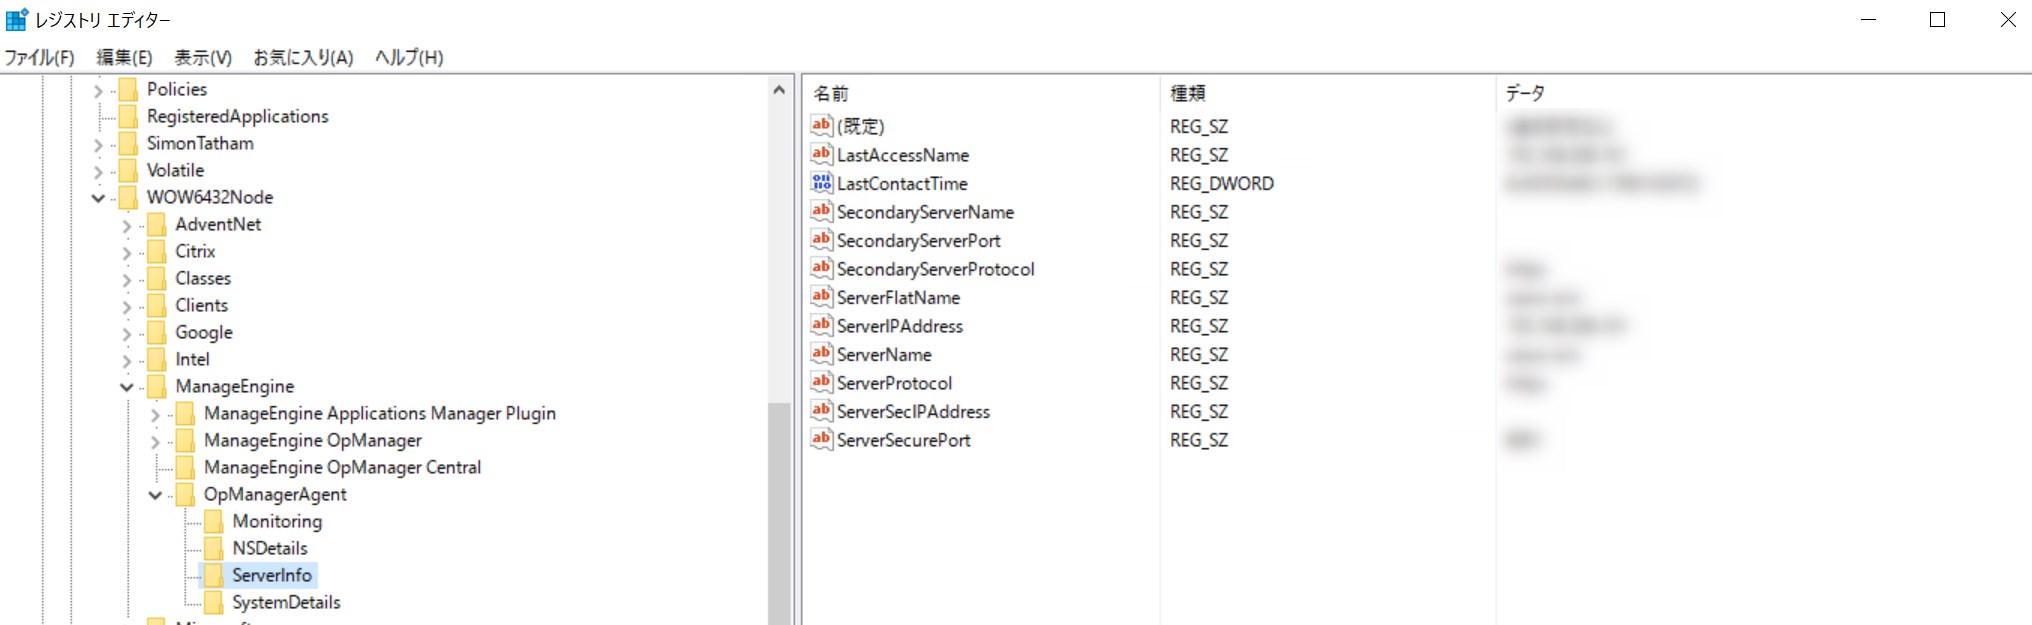Click the tree pane scroll-up arrow
The image size is (2032, 625).
(779, 90)
